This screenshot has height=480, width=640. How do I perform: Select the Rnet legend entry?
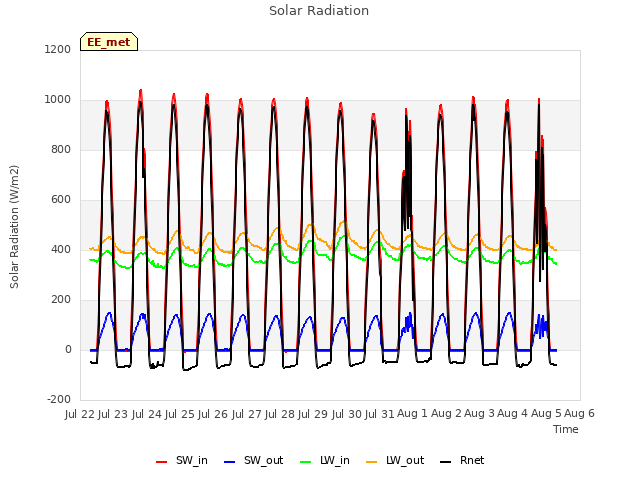click(462, 461)
